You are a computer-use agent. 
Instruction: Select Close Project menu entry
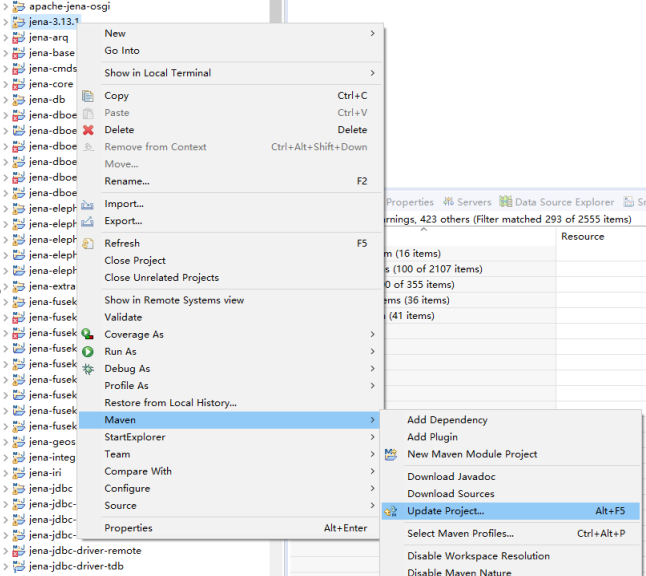click(230, 261)
